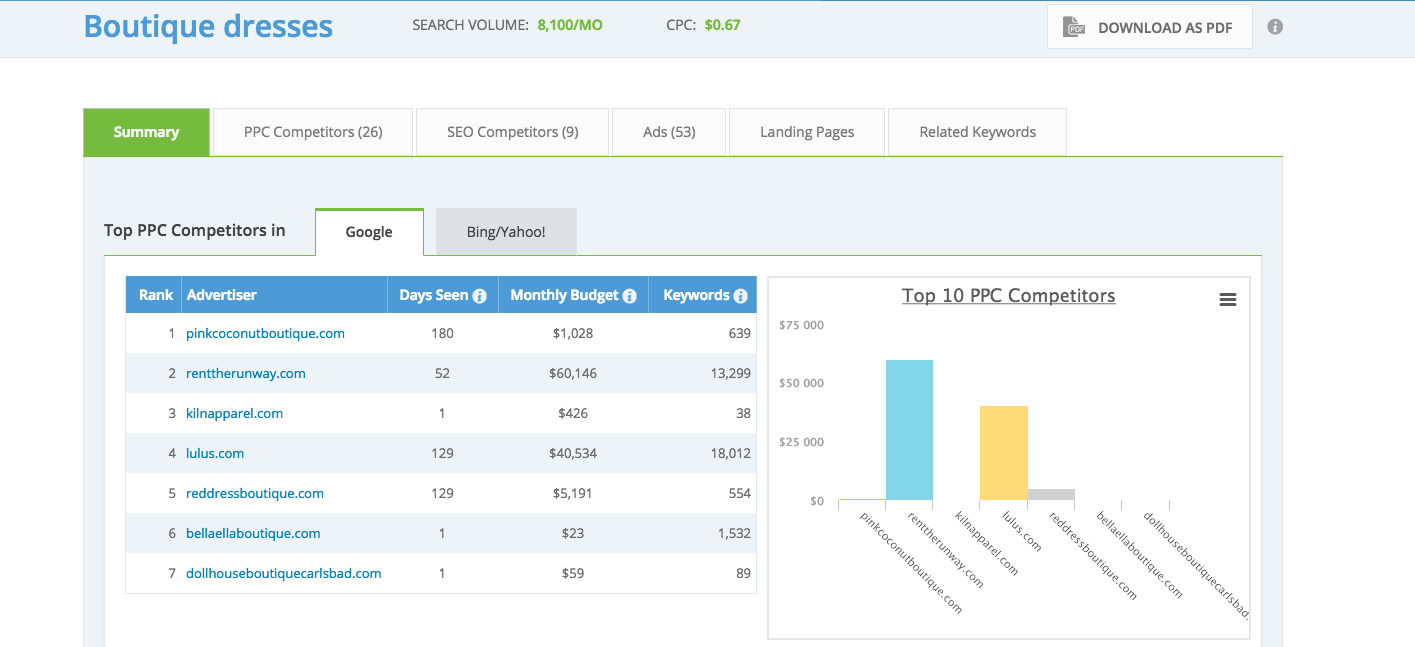The width and height of the screenshot is (1415, 647).
Task: Click the Top PPC Competitors in label
Action: point(195,230)
